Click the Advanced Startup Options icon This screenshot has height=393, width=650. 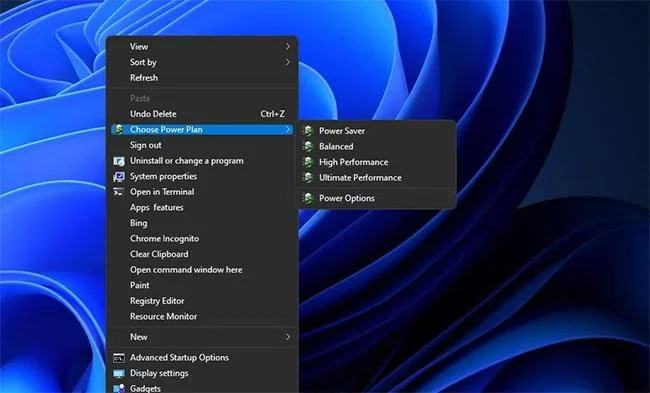[119, 358]
